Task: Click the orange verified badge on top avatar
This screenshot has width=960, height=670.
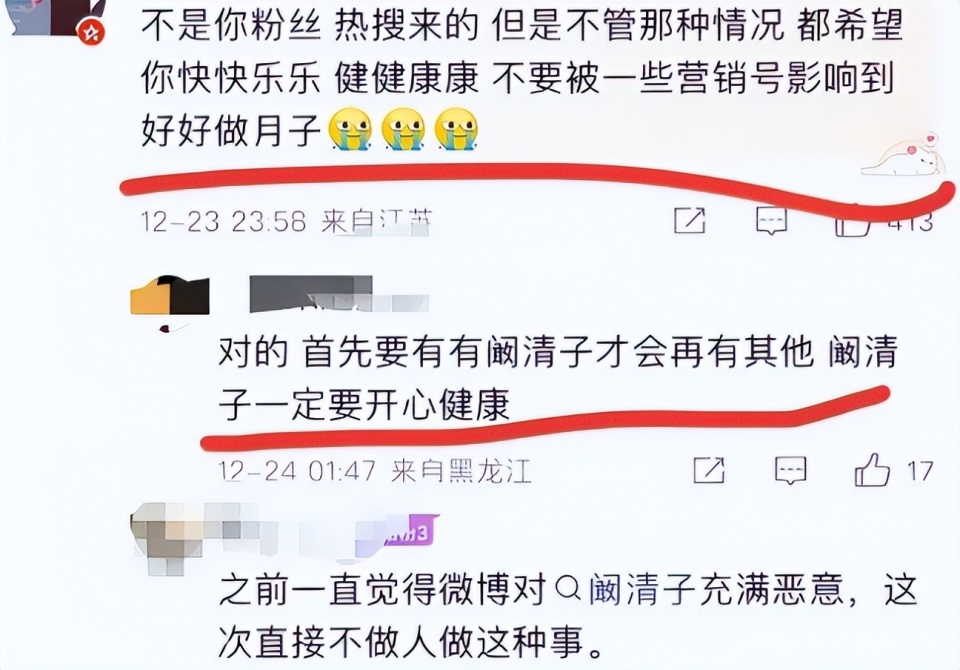Action: pyautogui.click(x=91, y=32)
